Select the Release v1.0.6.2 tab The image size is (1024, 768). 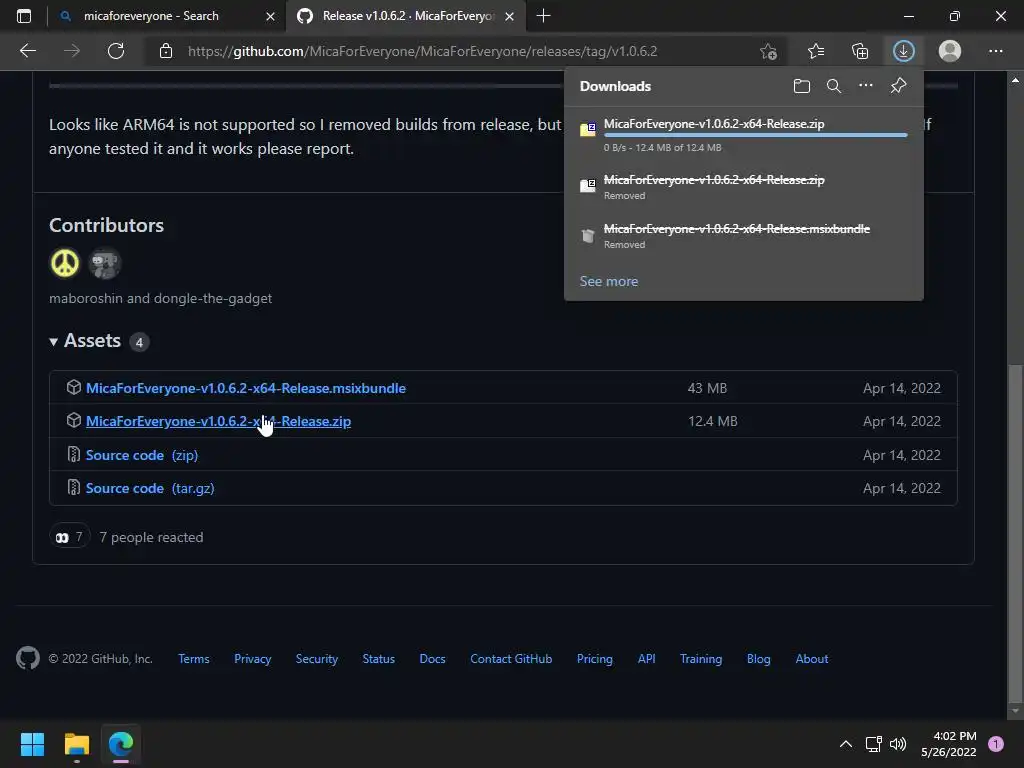point(404,16)
